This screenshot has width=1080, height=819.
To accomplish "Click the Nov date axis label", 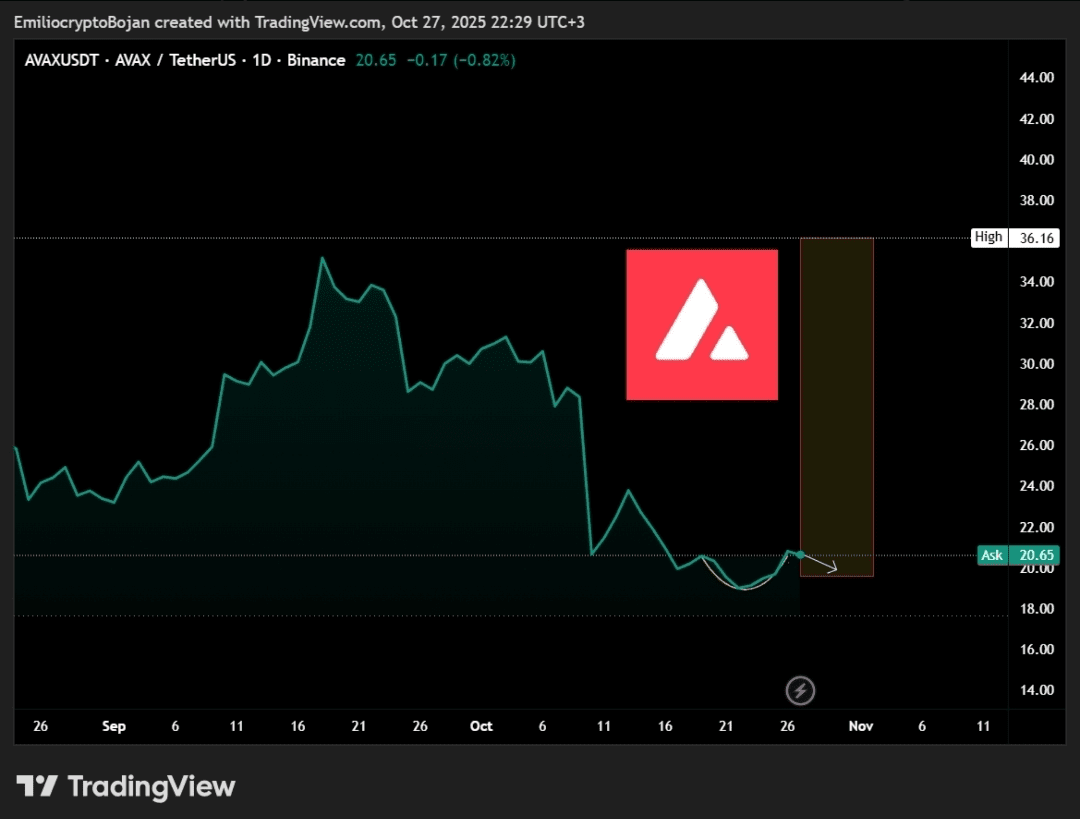I will tap(861, 726).
